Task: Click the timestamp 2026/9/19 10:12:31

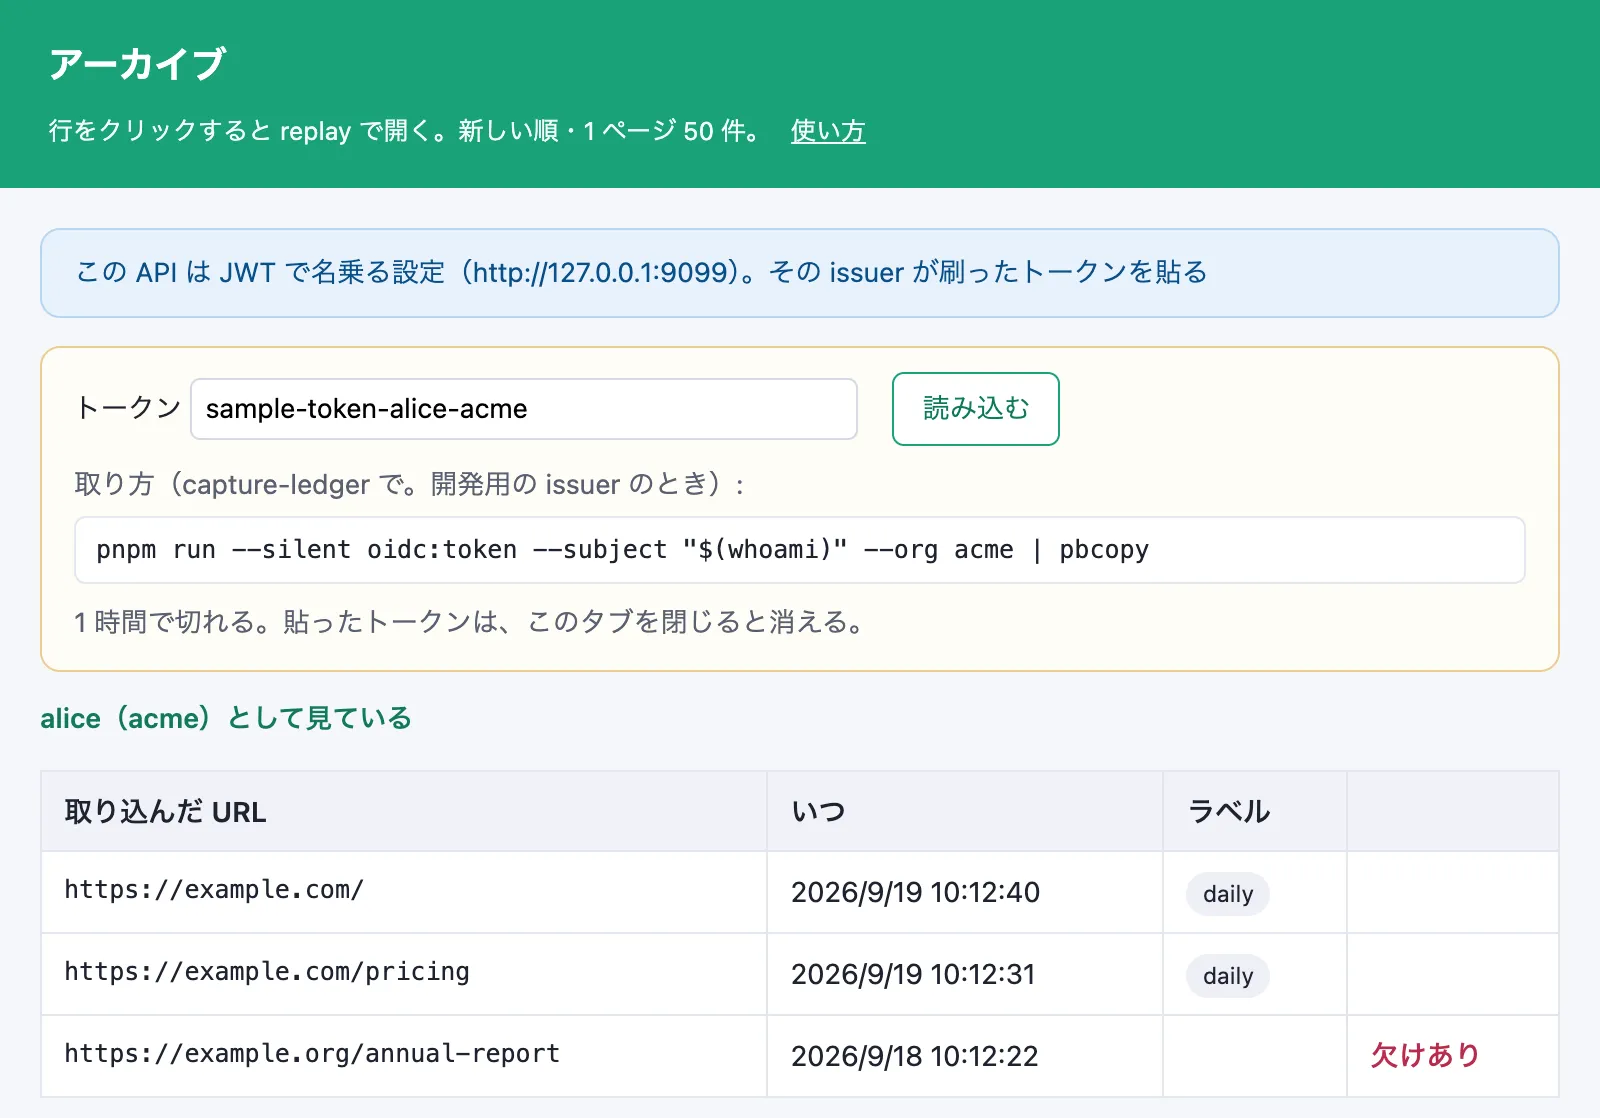Action: (913, 974)
